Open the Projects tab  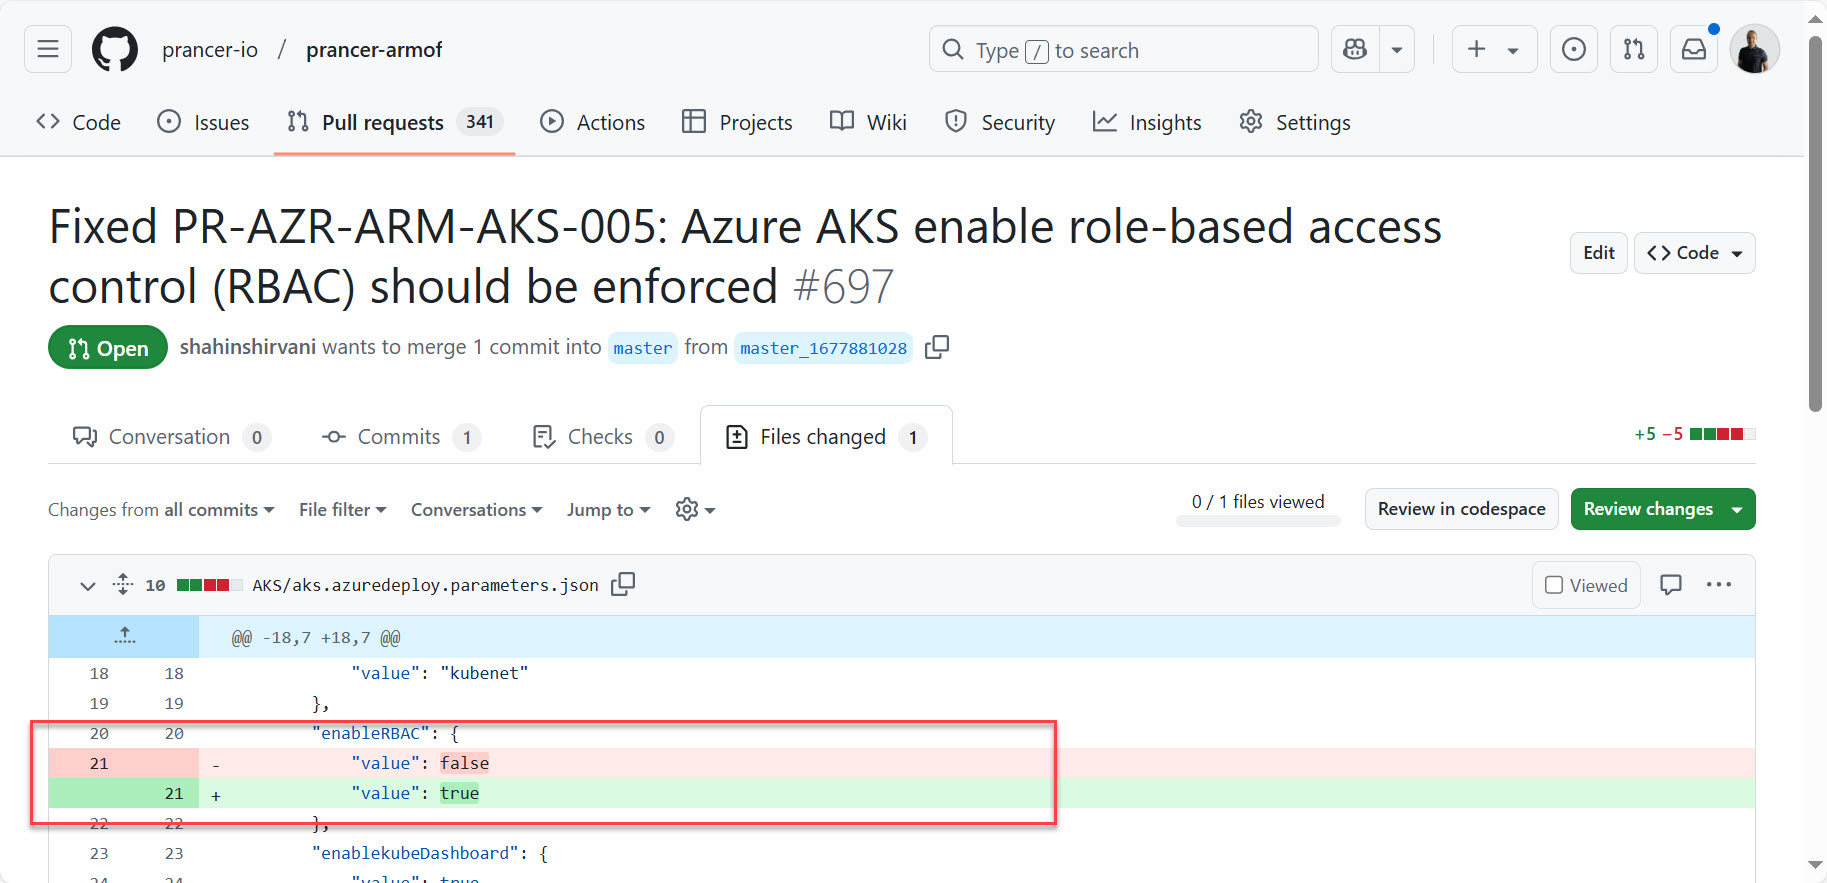(737, 122)
